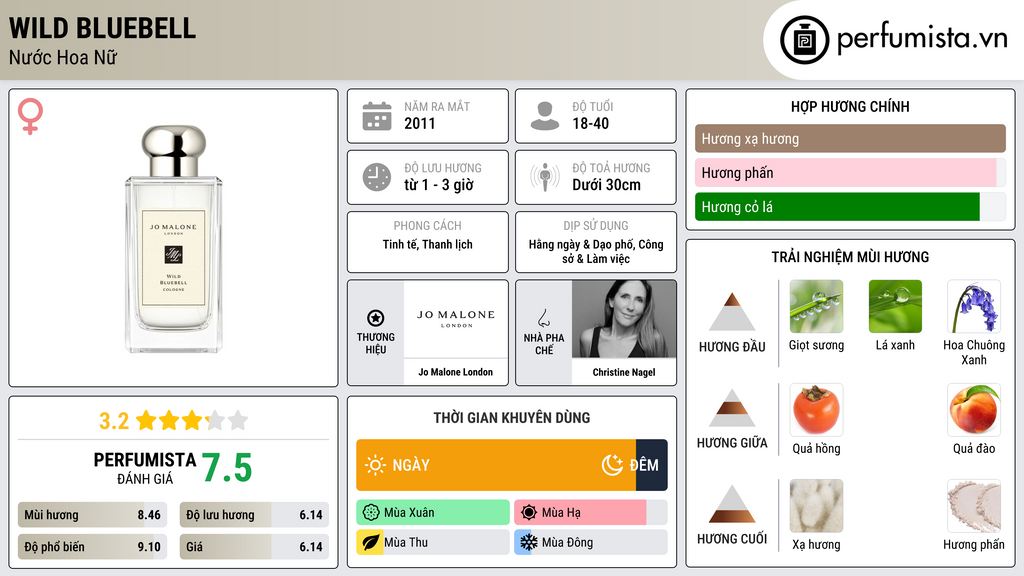This screenshot has height=576, width=1024.
Task: Click the Wild Bluebell bottle product image
Action: (x=174, y=239)
